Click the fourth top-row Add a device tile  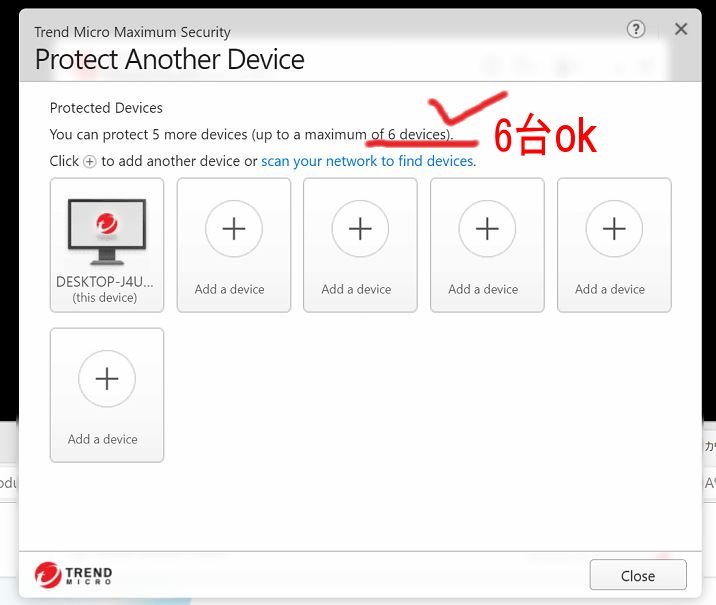coord(487,245)
